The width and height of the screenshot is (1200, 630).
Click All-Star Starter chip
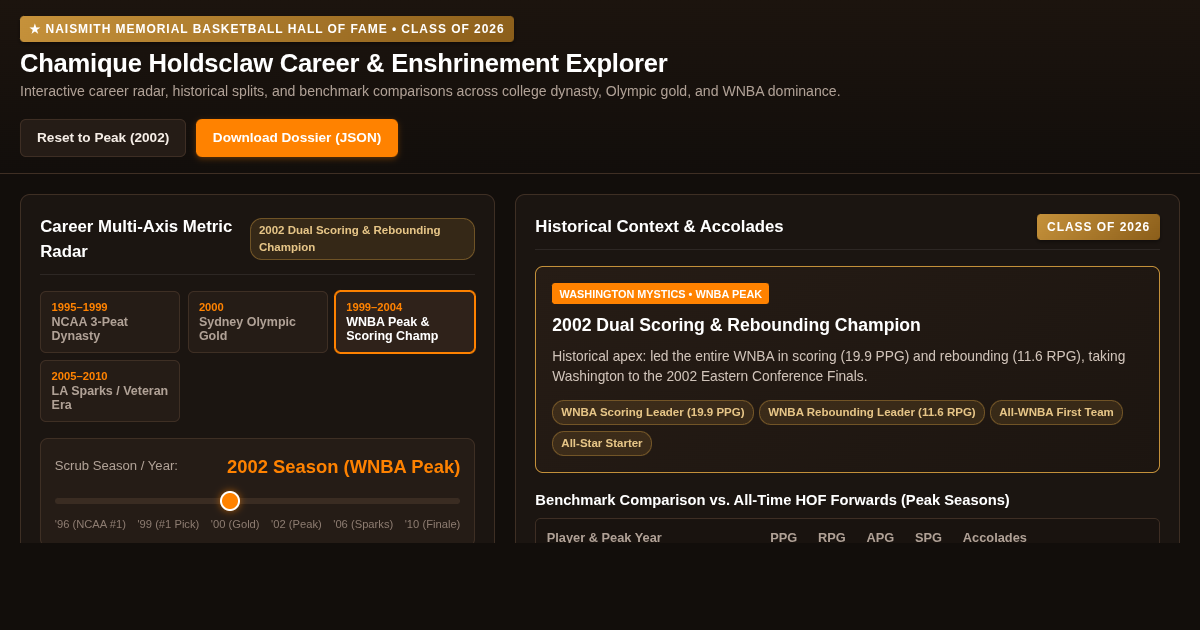602,443
